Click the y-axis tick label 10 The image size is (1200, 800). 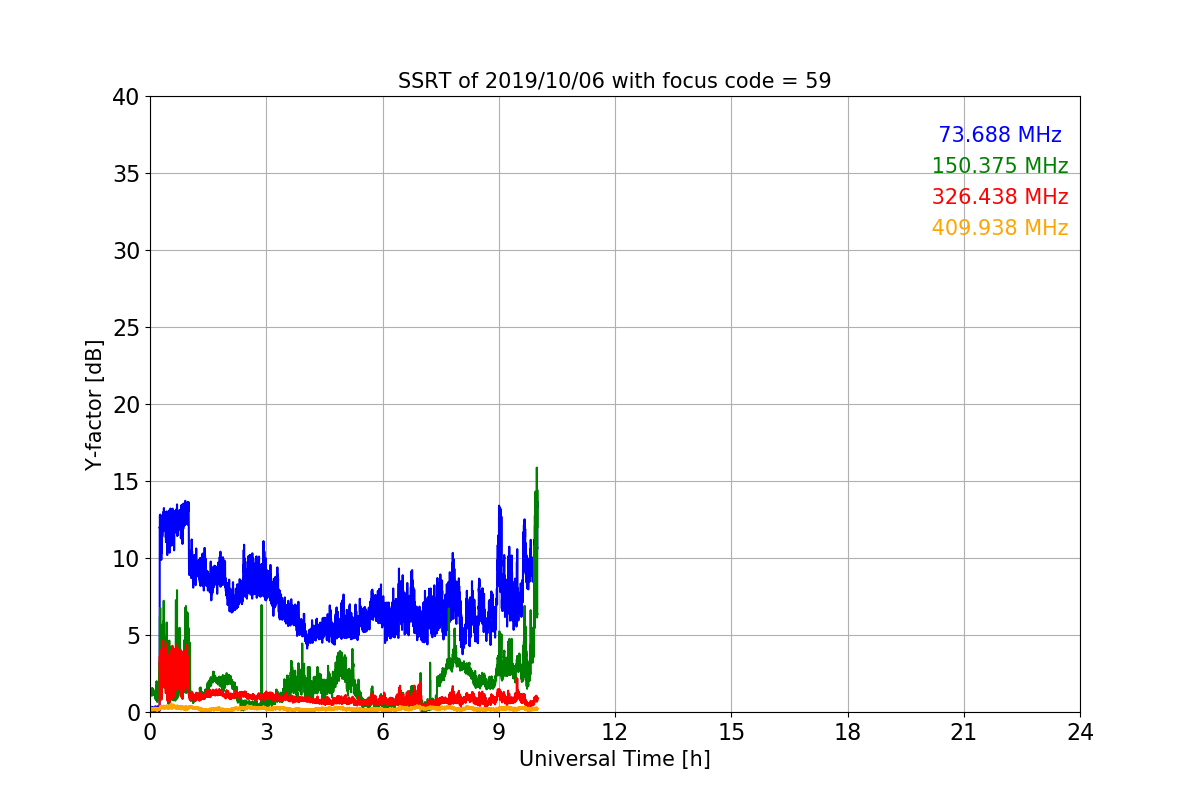click(125, 559)
